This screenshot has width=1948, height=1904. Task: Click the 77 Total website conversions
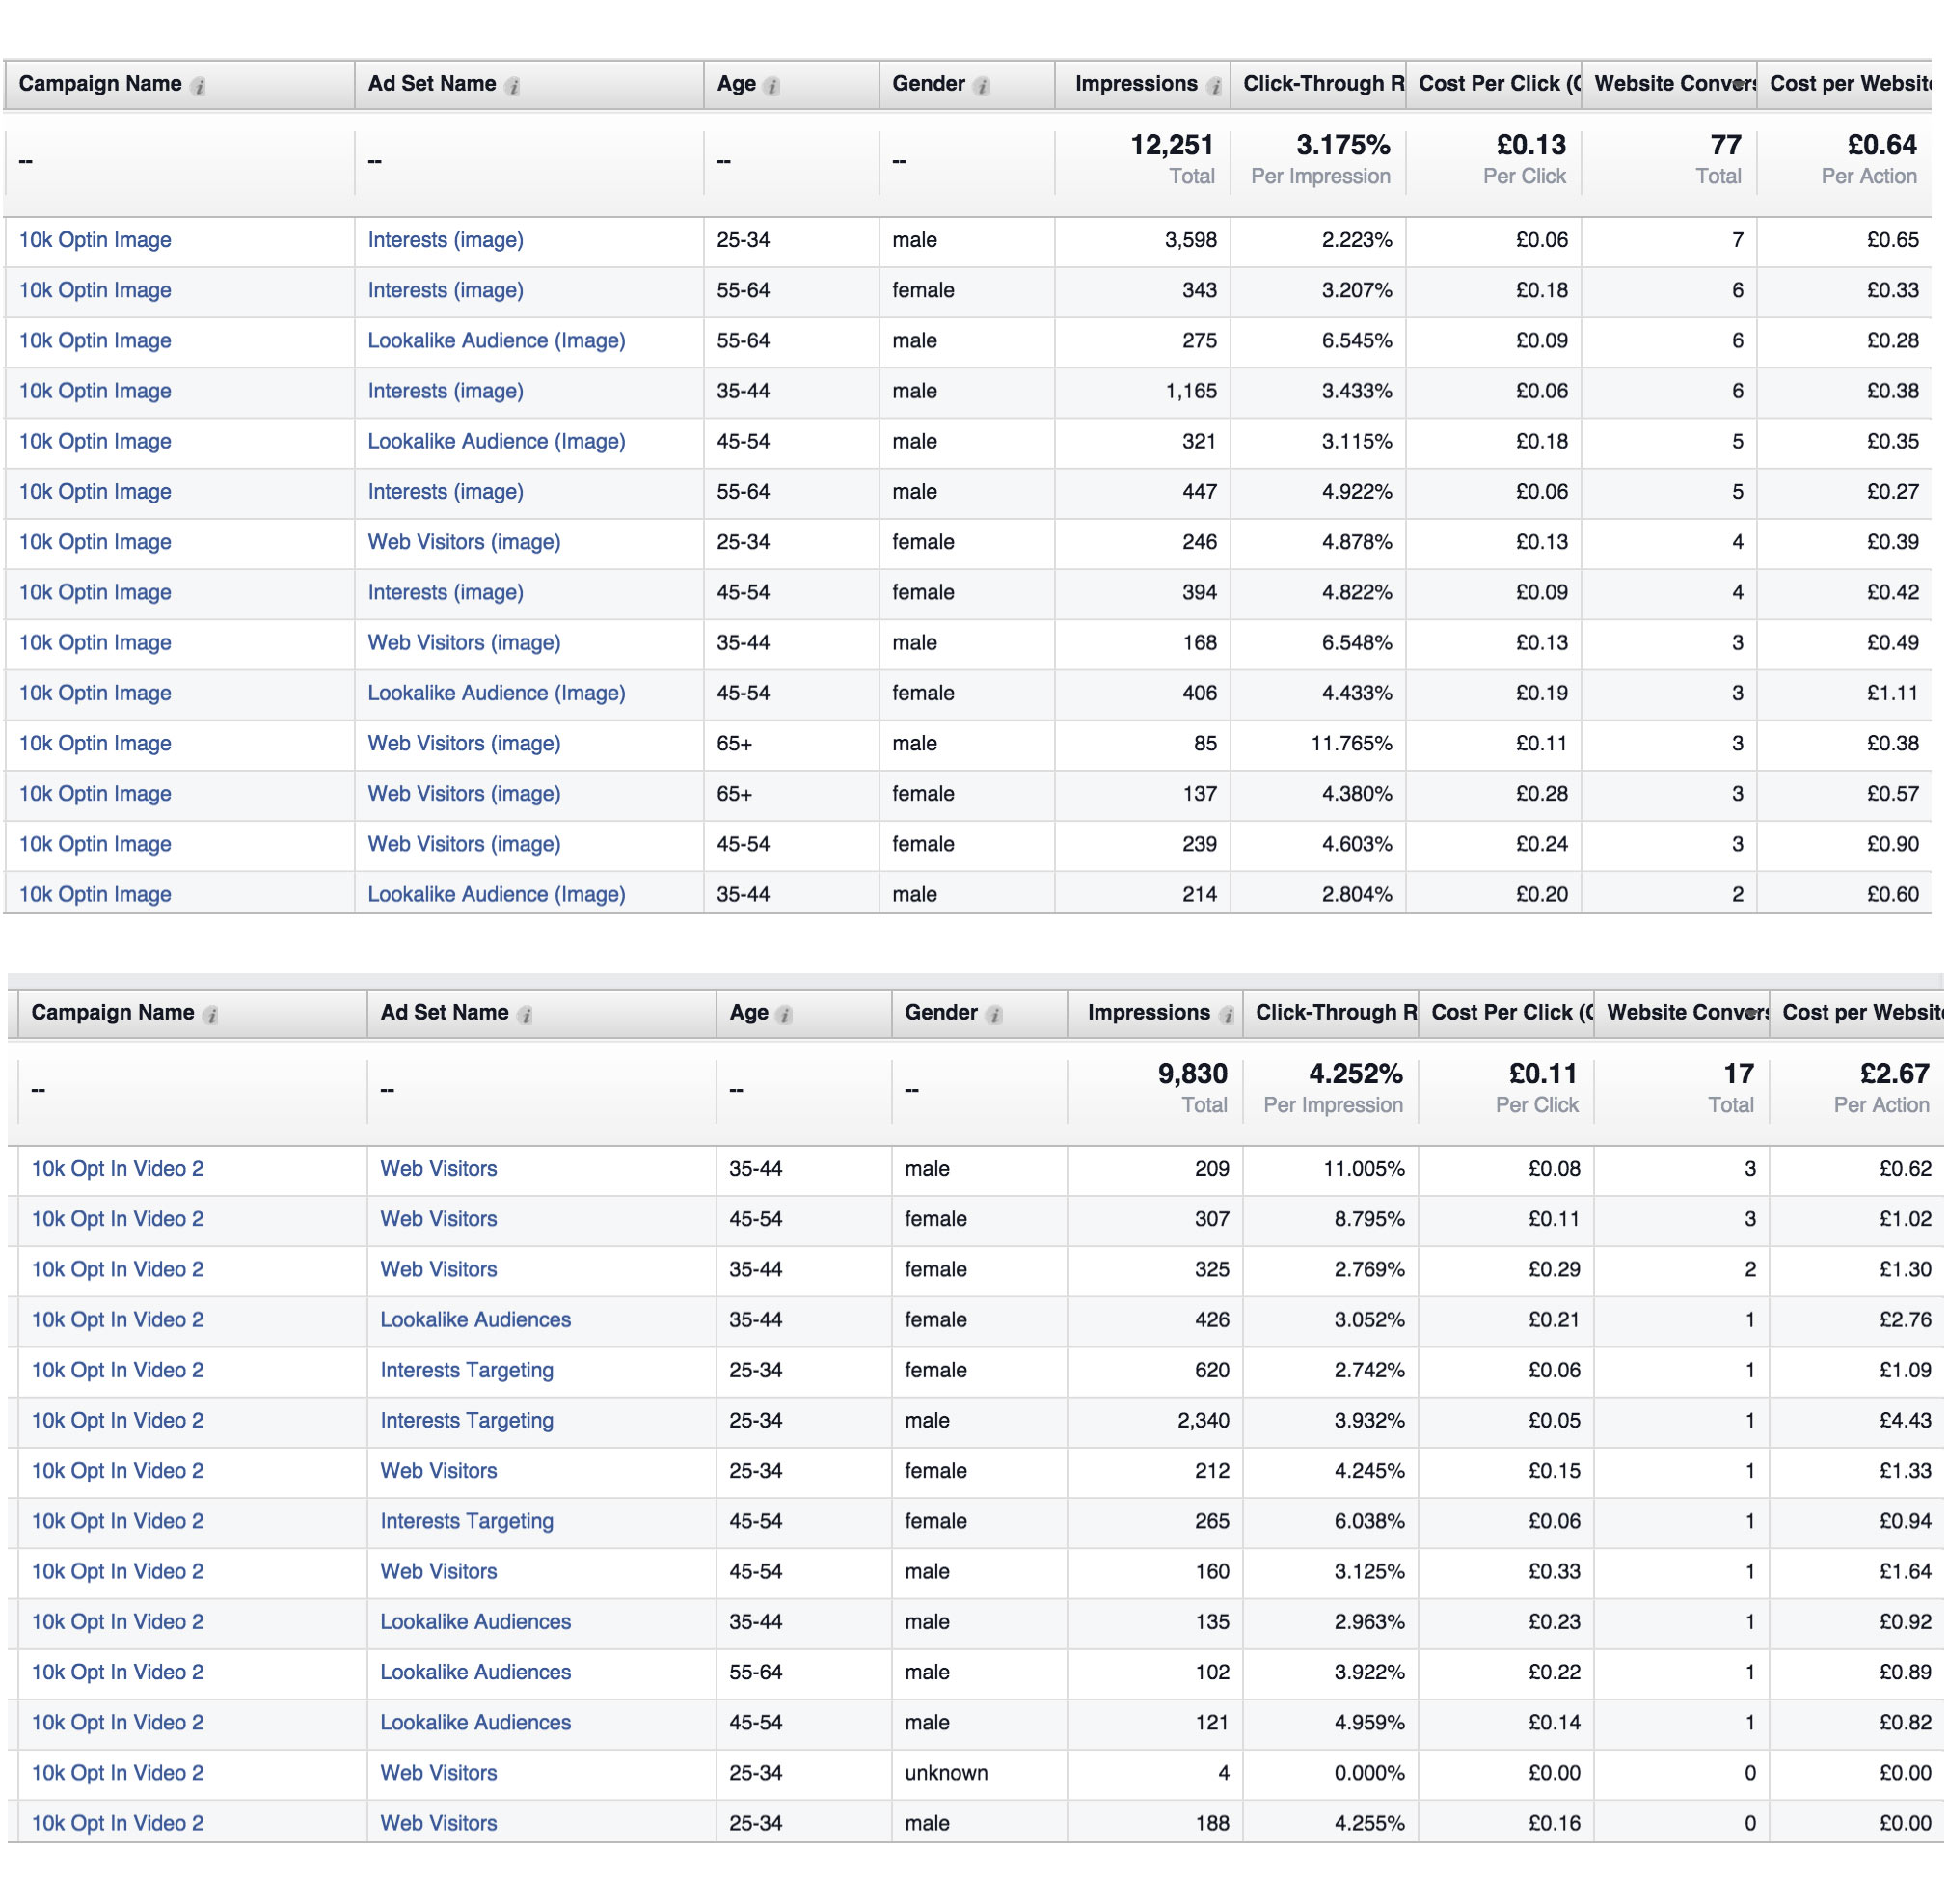pos(1725,146)
